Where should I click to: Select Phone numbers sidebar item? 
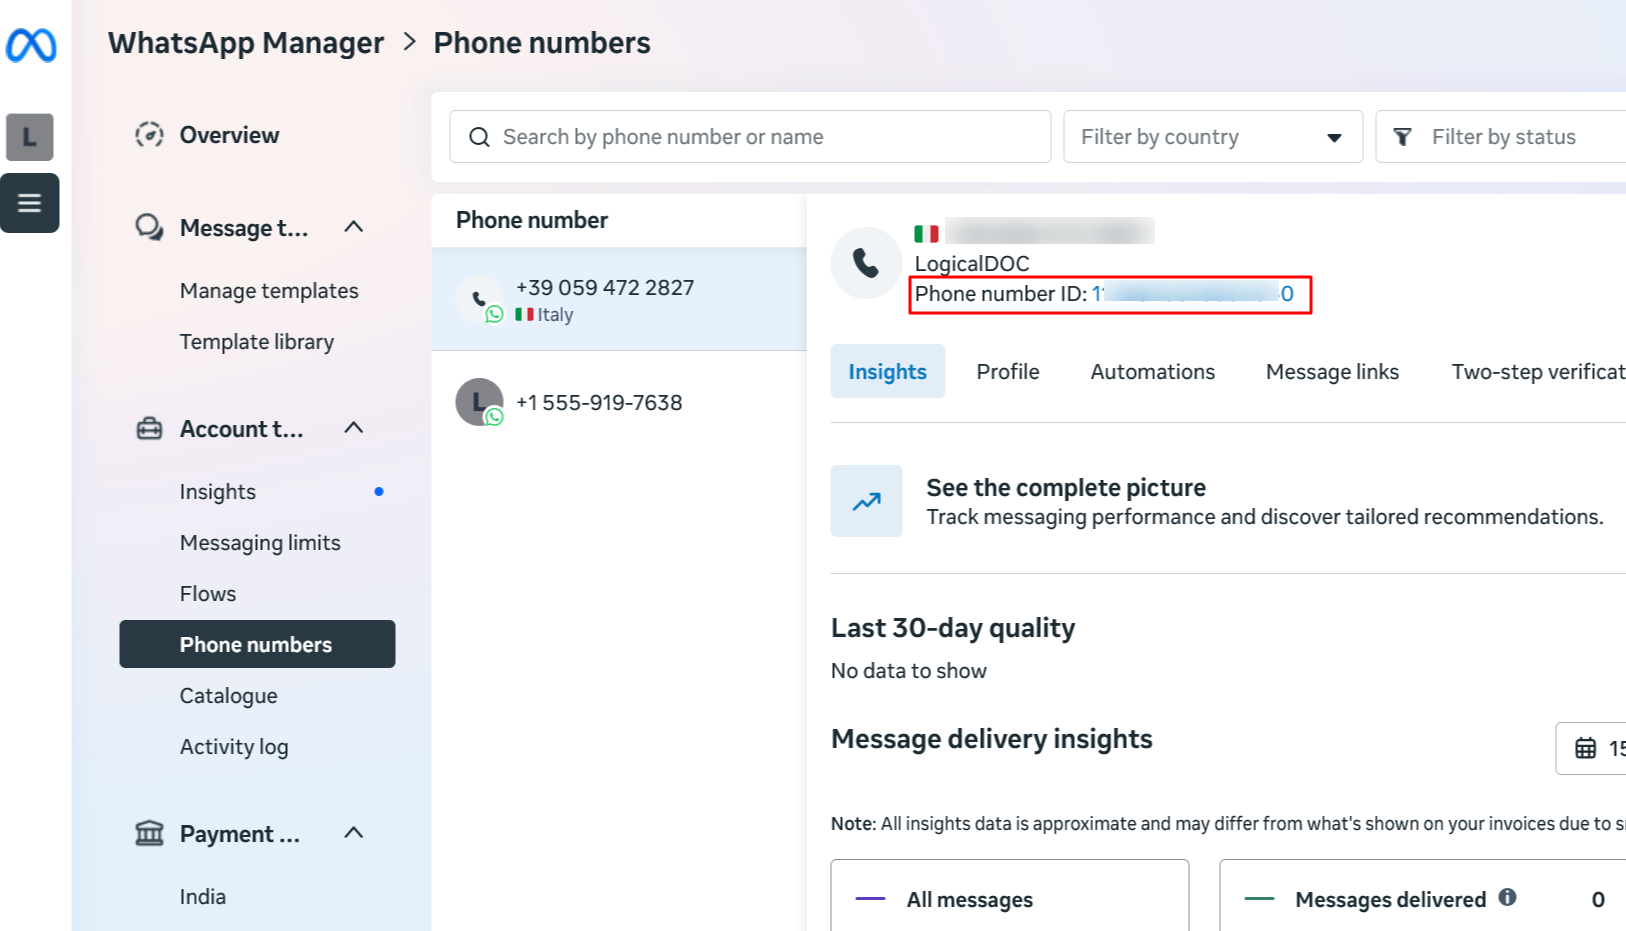click(x=257, y=644)
